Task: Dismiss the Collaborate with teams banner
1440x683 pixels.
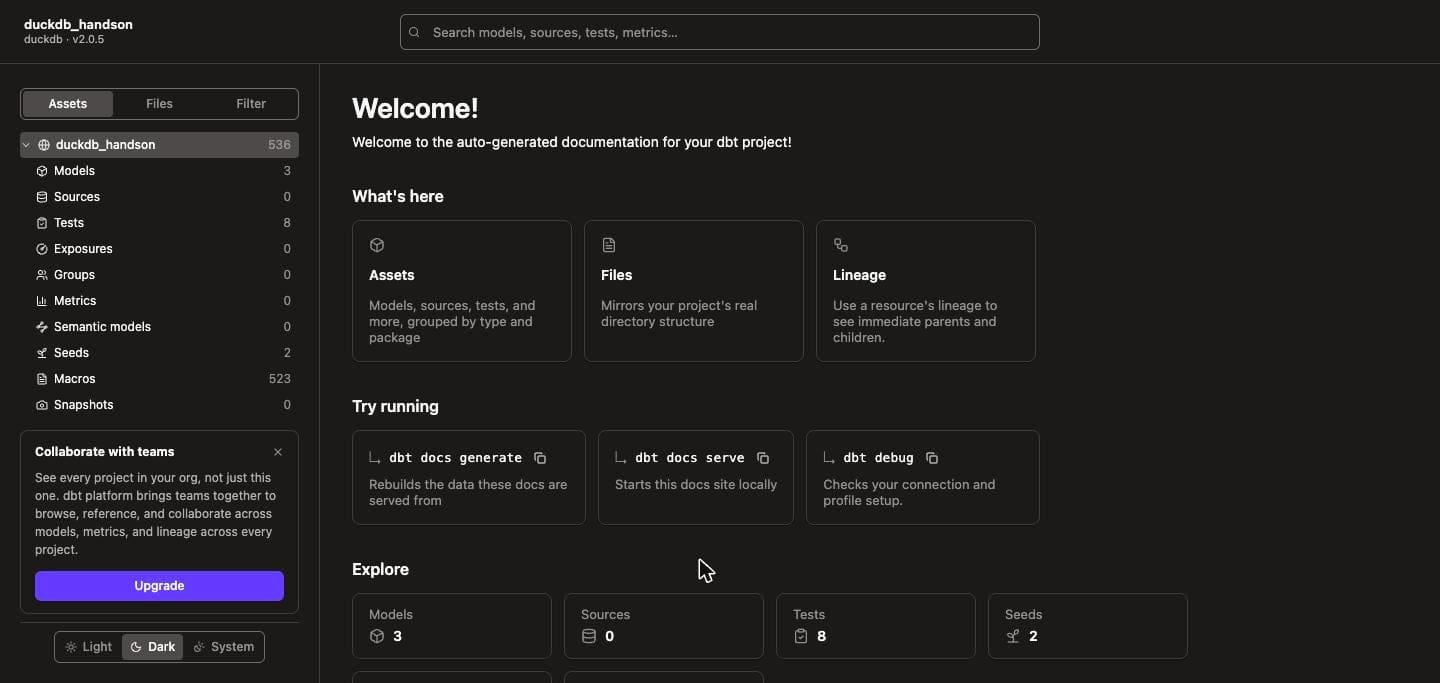Action: click(x=278, y=452)
